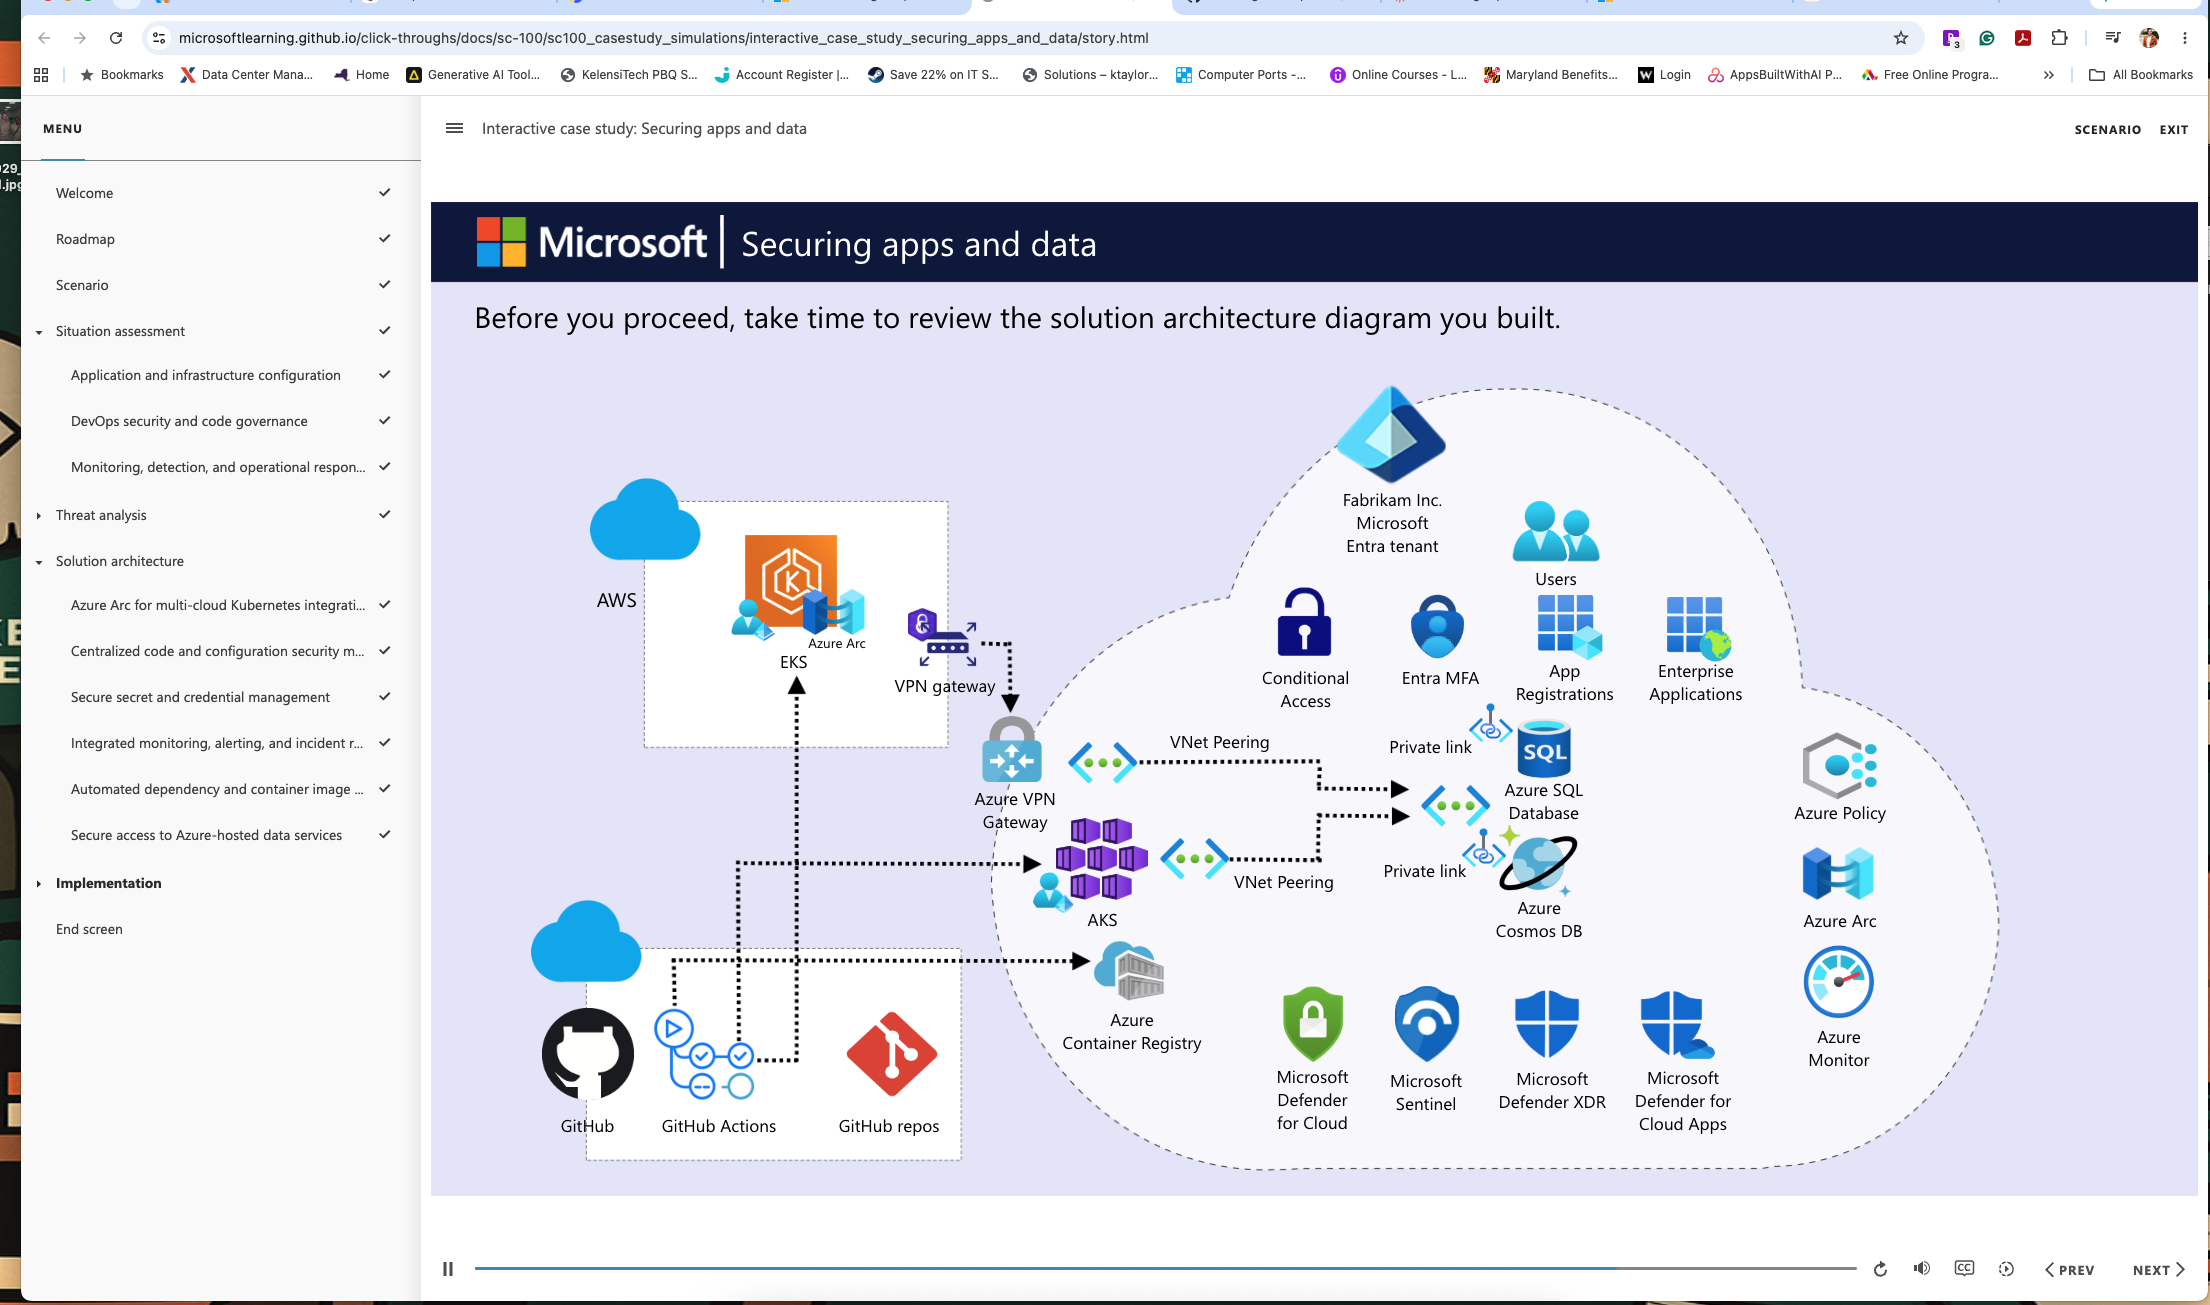Screen dimensions: 2210x1305
Task: Click the NEXT button
Action: pyautogui.click(x=2159, y=1270)
